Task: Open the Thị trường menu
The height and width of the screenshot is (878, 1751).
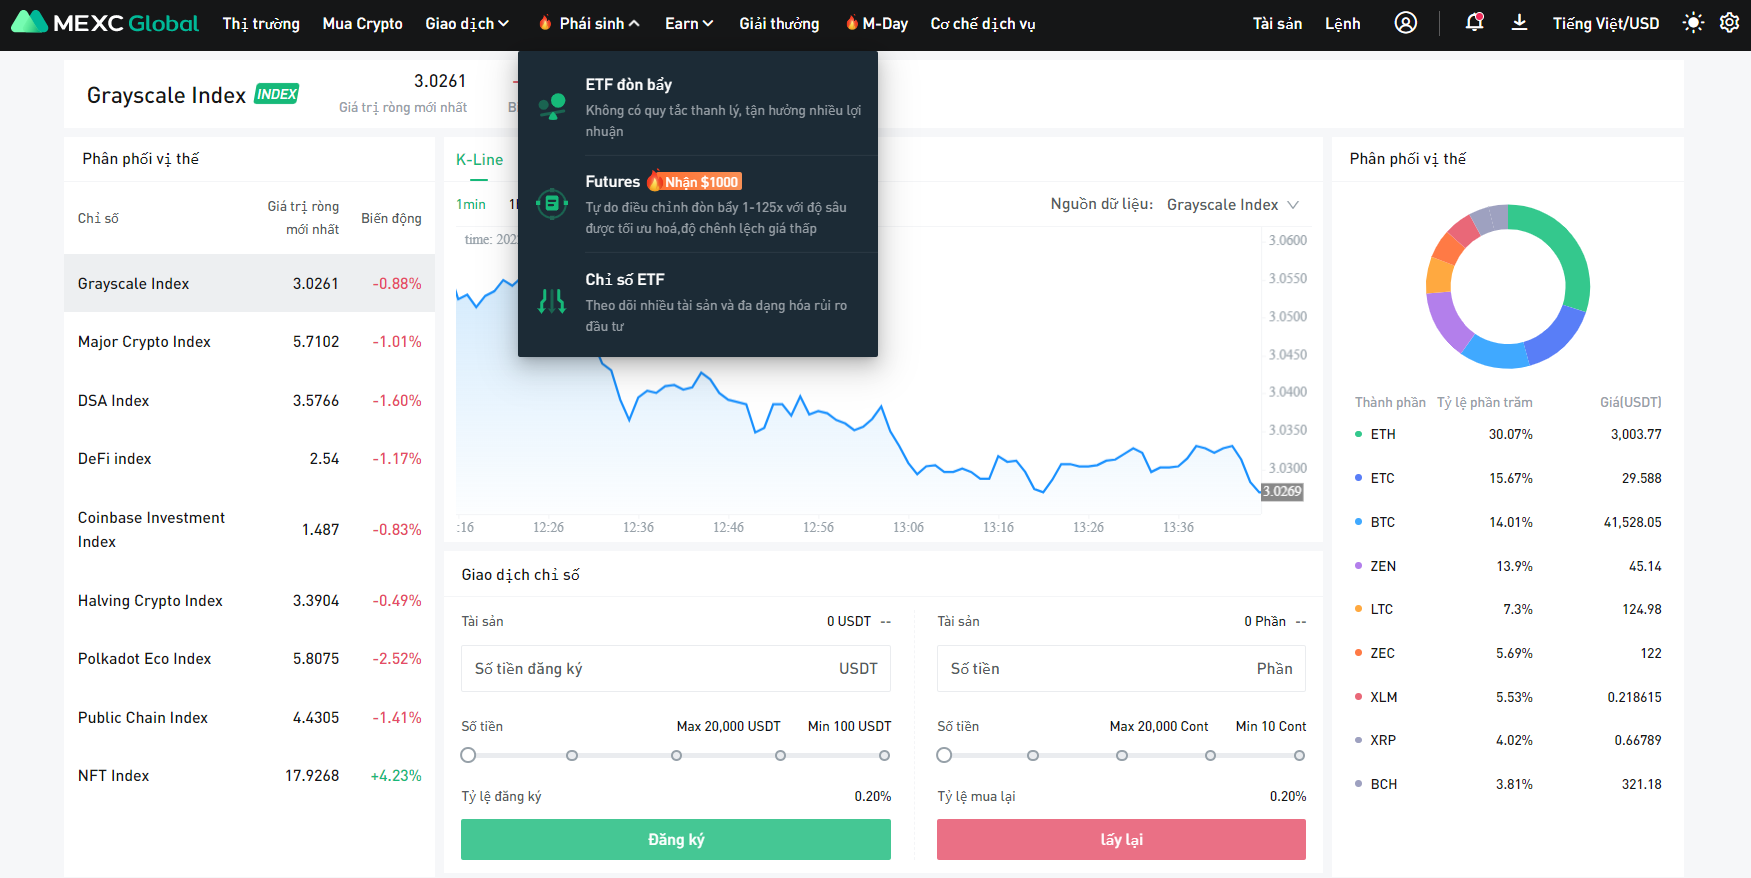Action: pyautogui.click(x=261, y=23)
